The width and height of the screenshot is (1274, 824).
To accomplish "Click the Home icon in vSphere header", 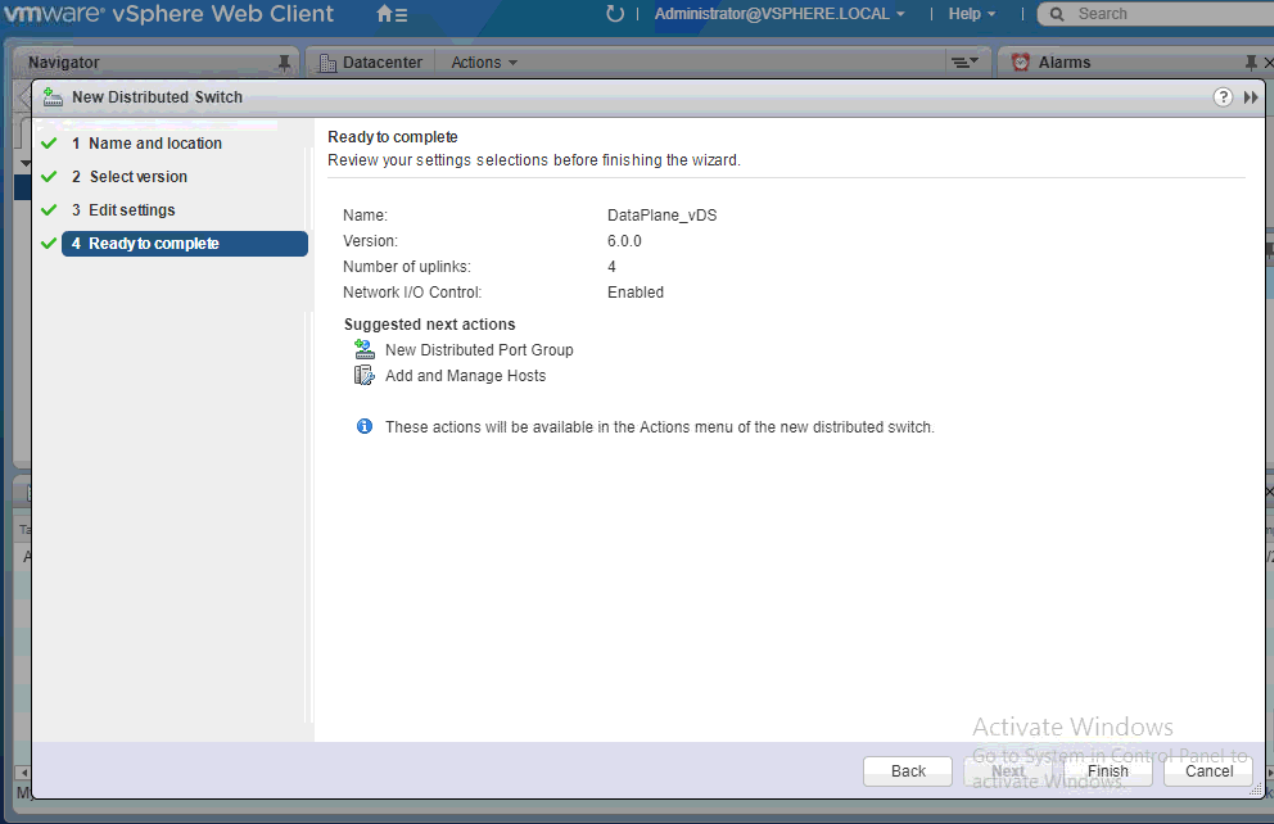I will [392, 14].
